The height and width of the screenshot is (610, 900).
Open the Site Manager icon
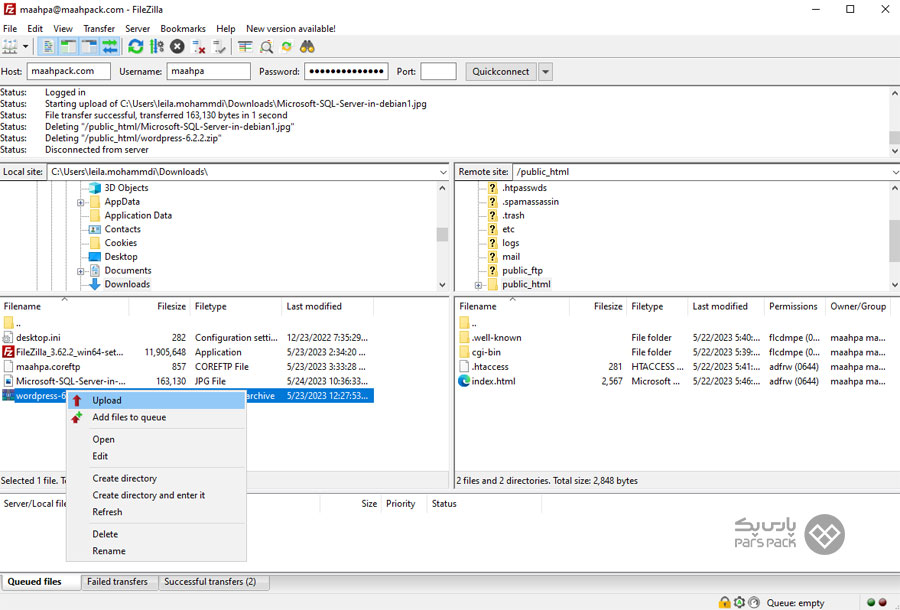click(x=10, y=47)
